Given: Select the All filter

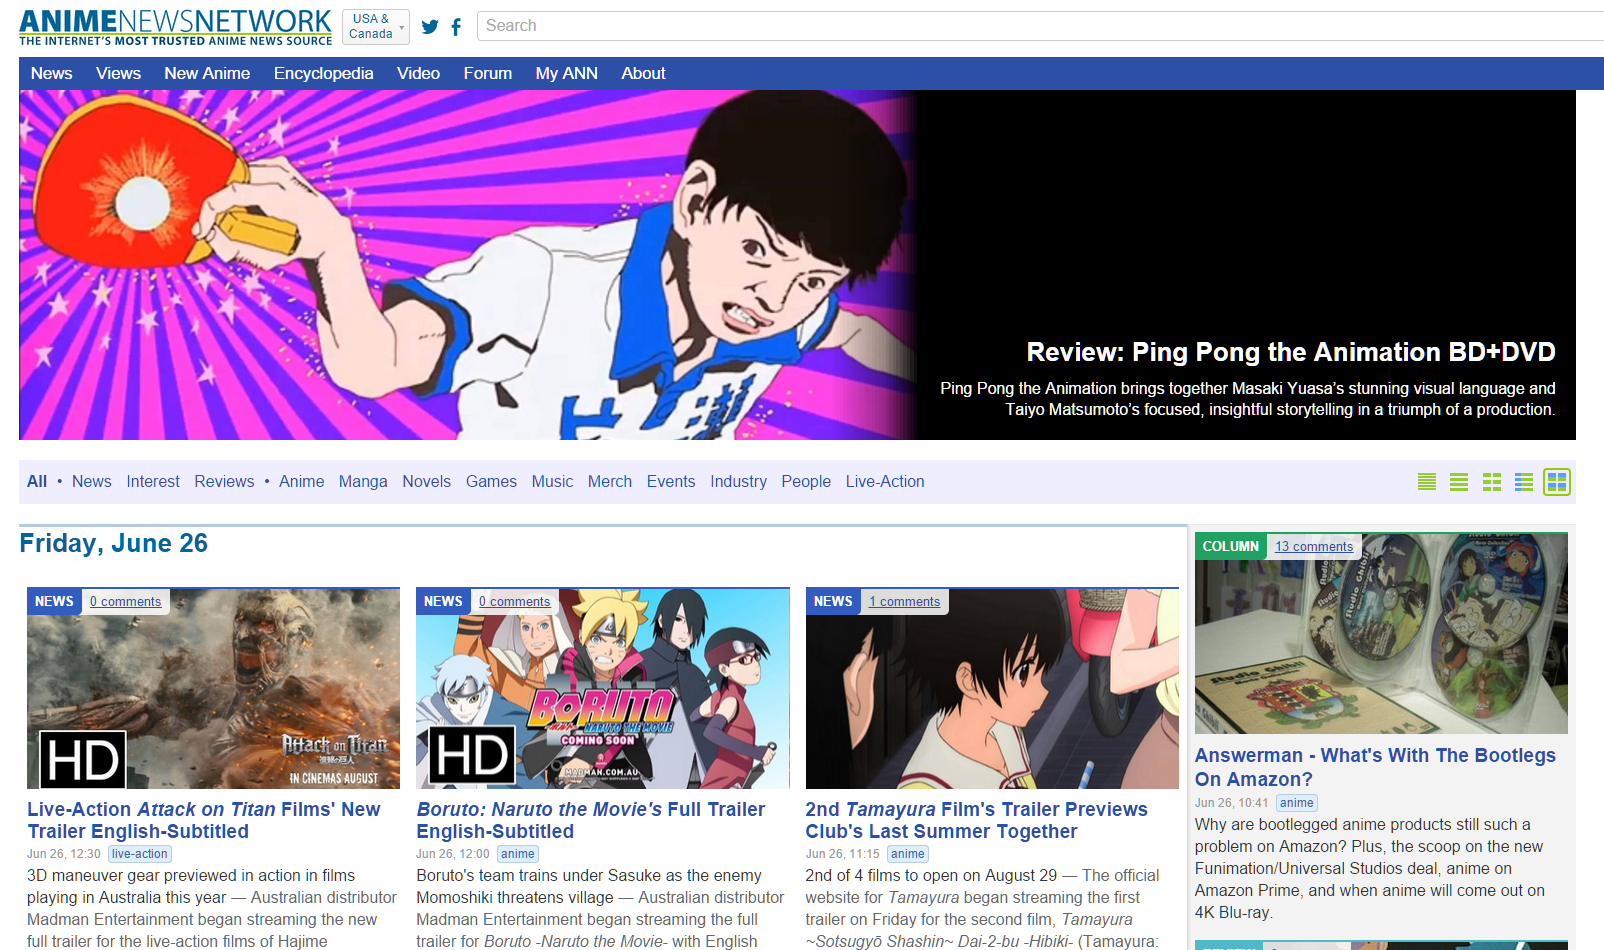Looking at the screenshot, I should [x=37, y=481].
